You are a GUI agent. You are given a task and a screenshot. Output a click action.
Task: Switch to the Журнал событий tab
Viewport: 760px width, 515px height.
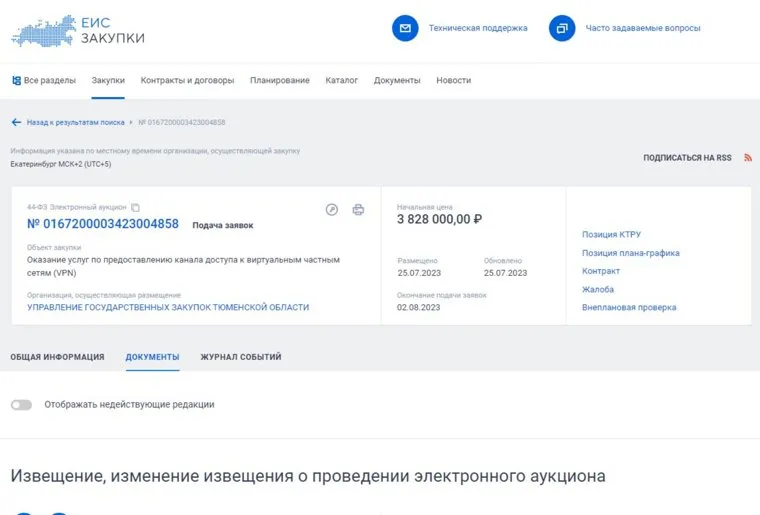pos(240,357)
